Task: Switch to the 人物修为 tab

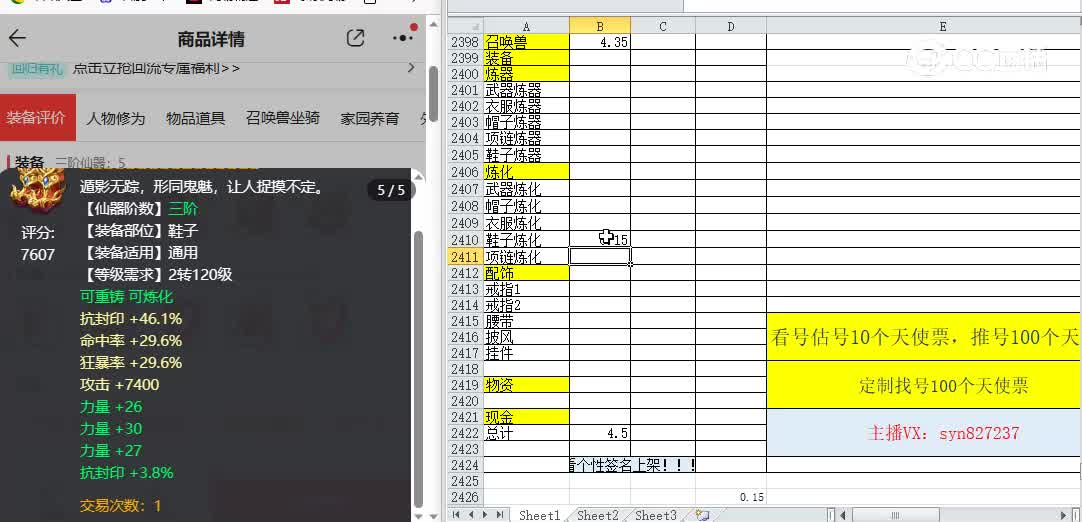Action: pos(115,118)
